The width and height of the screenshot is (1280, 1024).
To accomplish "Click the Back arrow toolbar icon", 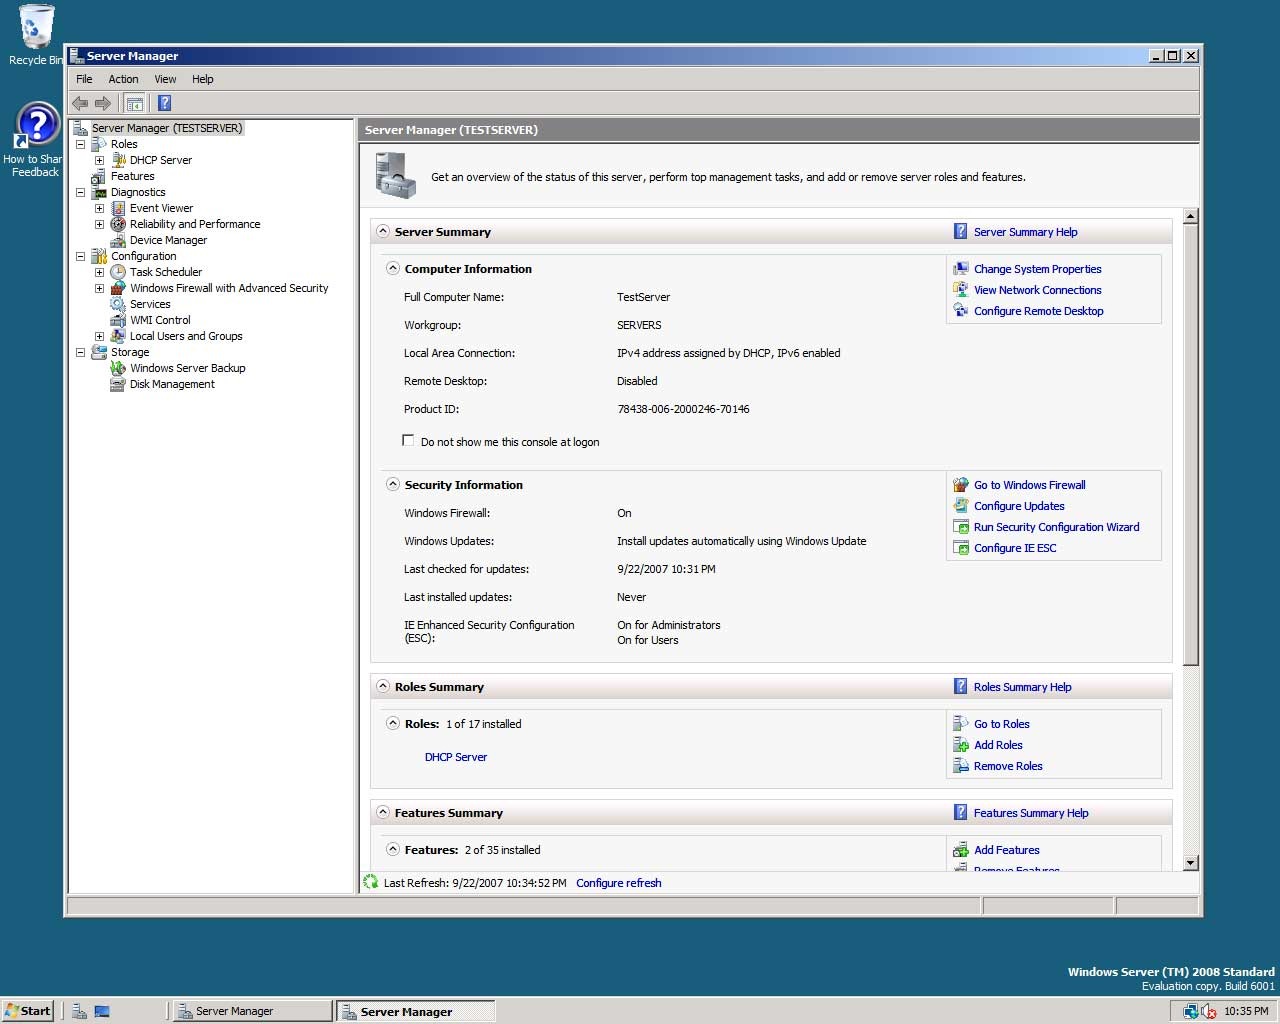I will (80, 103).
